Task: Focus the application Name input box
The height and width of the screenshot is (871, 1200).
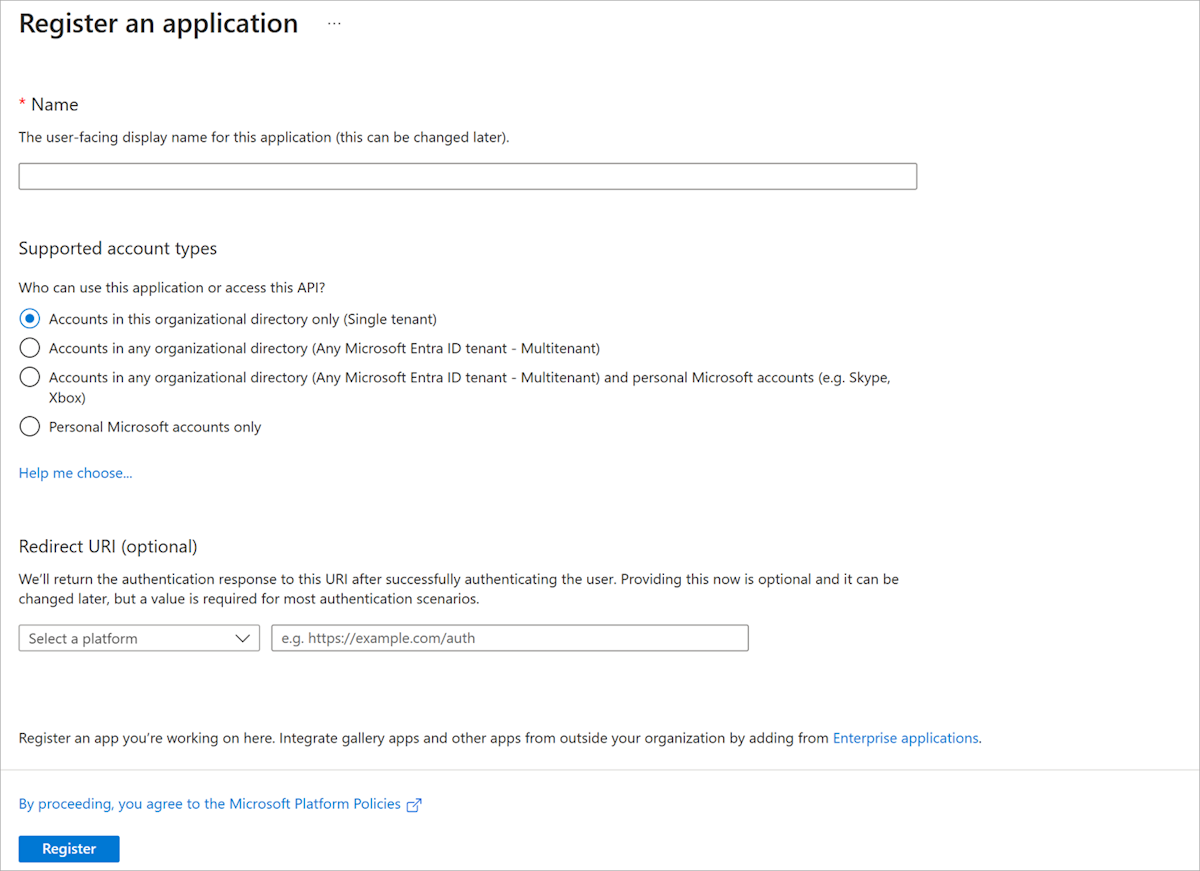Action: pyautogui.click(x=467, y=175)
